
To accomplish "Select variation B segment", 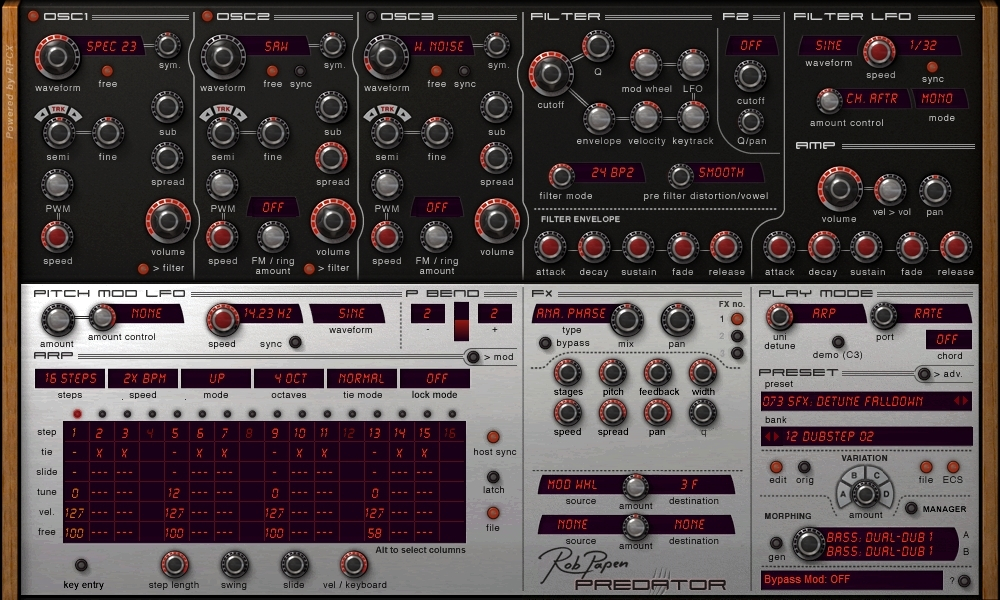I will pyautogui.click(x=853, y=477).
